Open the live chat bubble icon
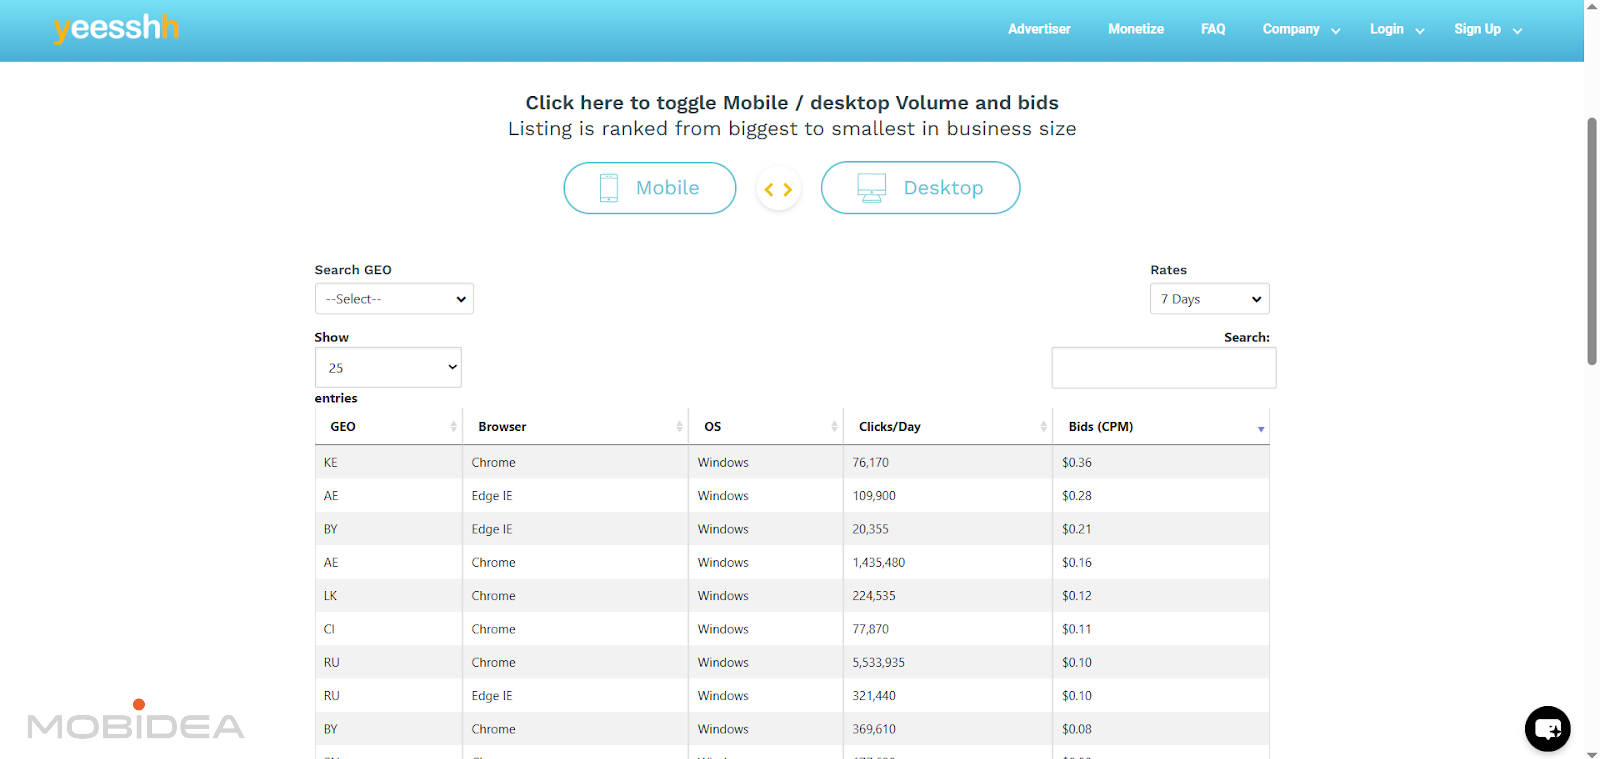 [1547, 728]
